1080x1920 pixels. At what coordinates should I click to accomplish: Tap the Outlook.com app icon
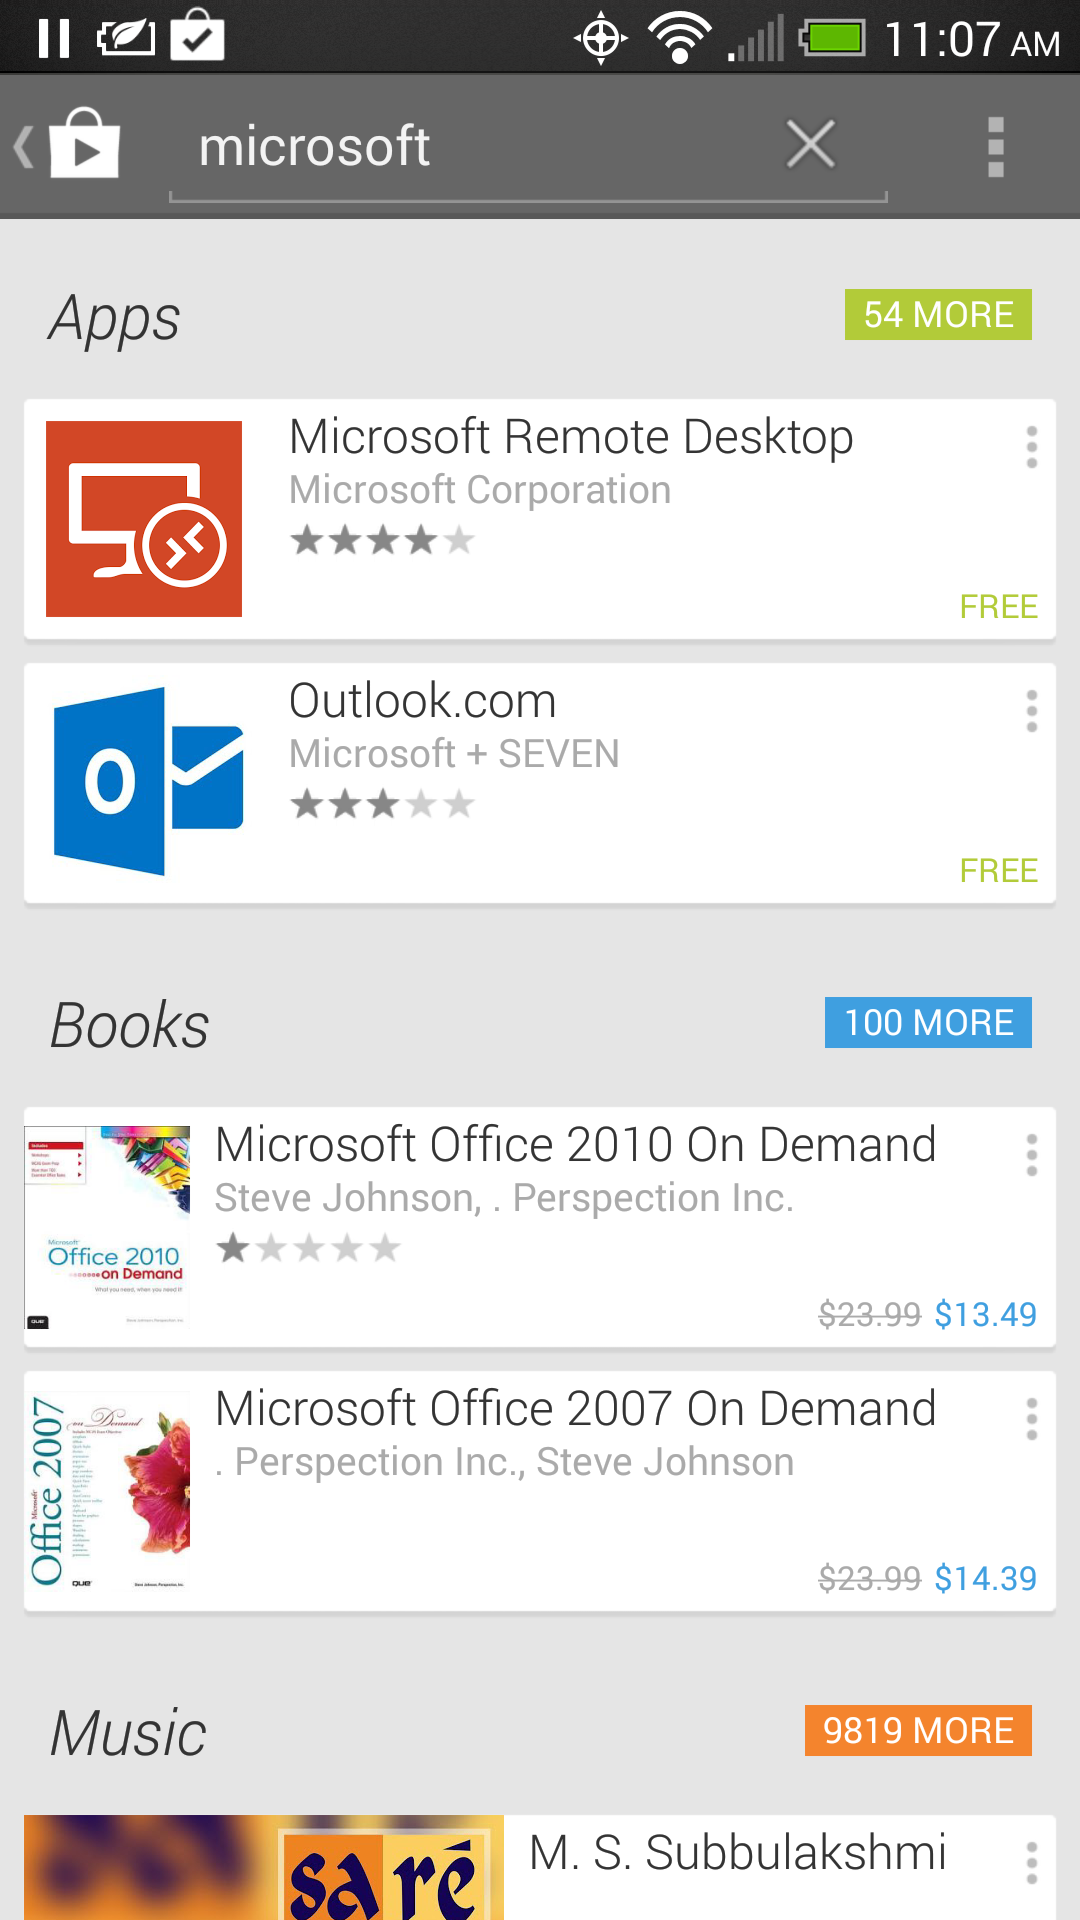(x=148, y=782)
